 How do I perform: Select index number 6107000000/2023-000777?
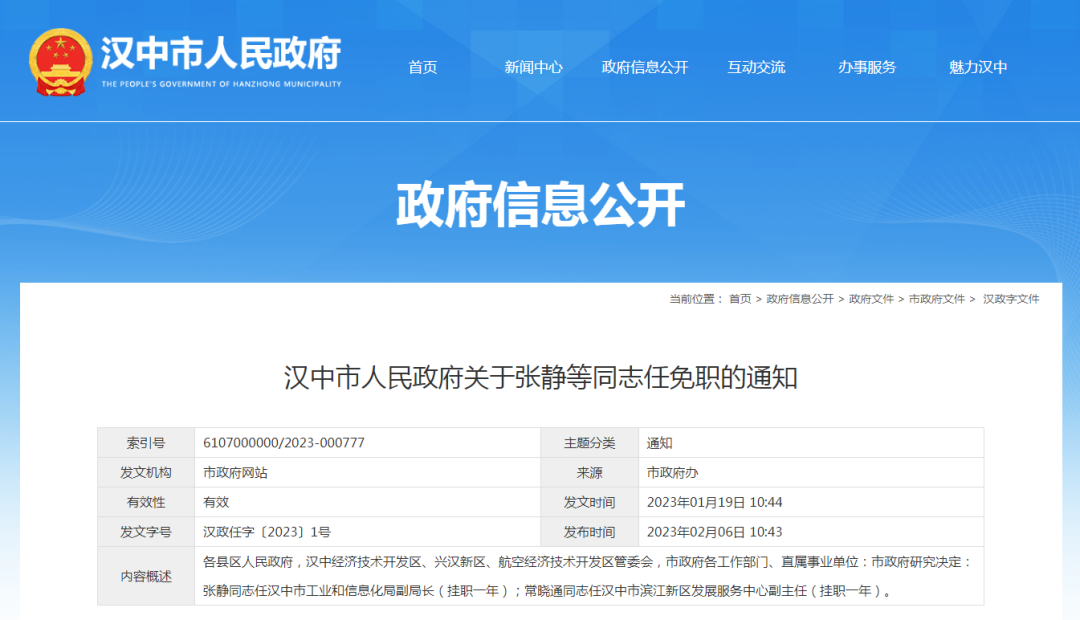coord(284,443)
